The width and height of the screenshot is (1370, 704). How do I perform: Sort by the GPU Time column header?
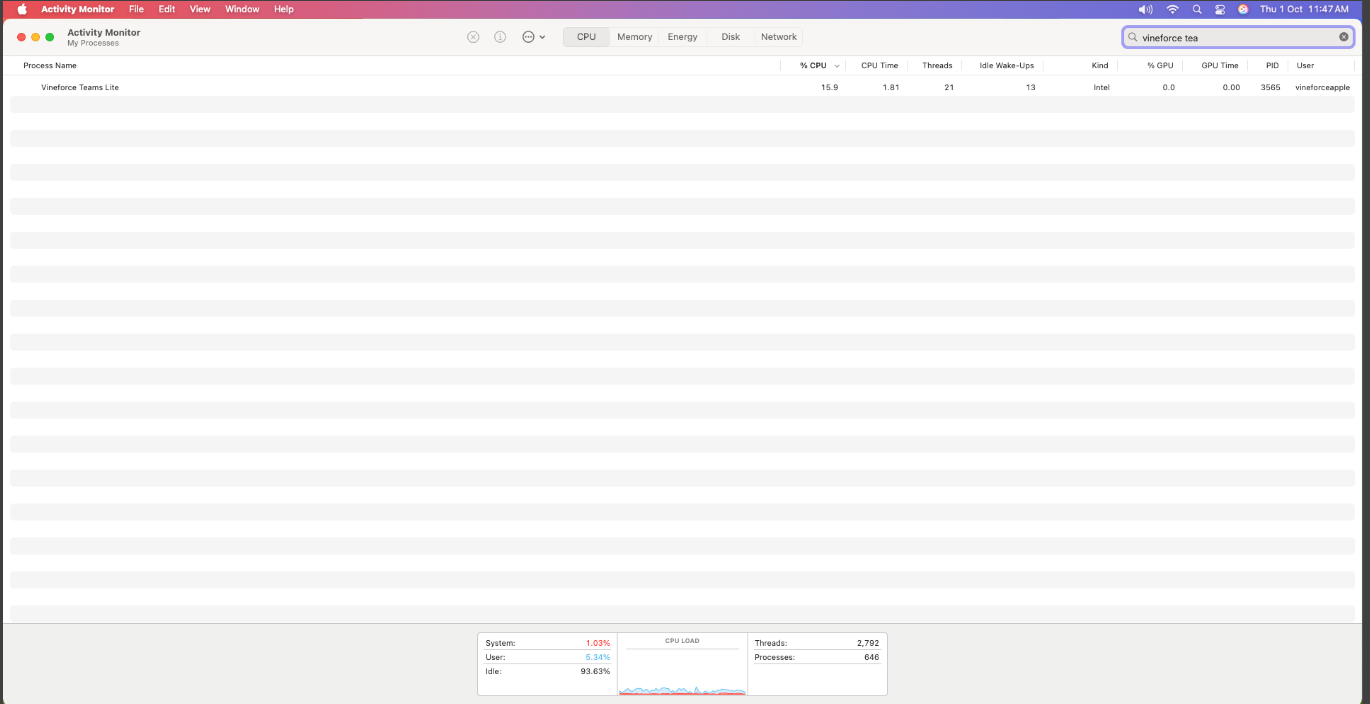point(1219,65)
